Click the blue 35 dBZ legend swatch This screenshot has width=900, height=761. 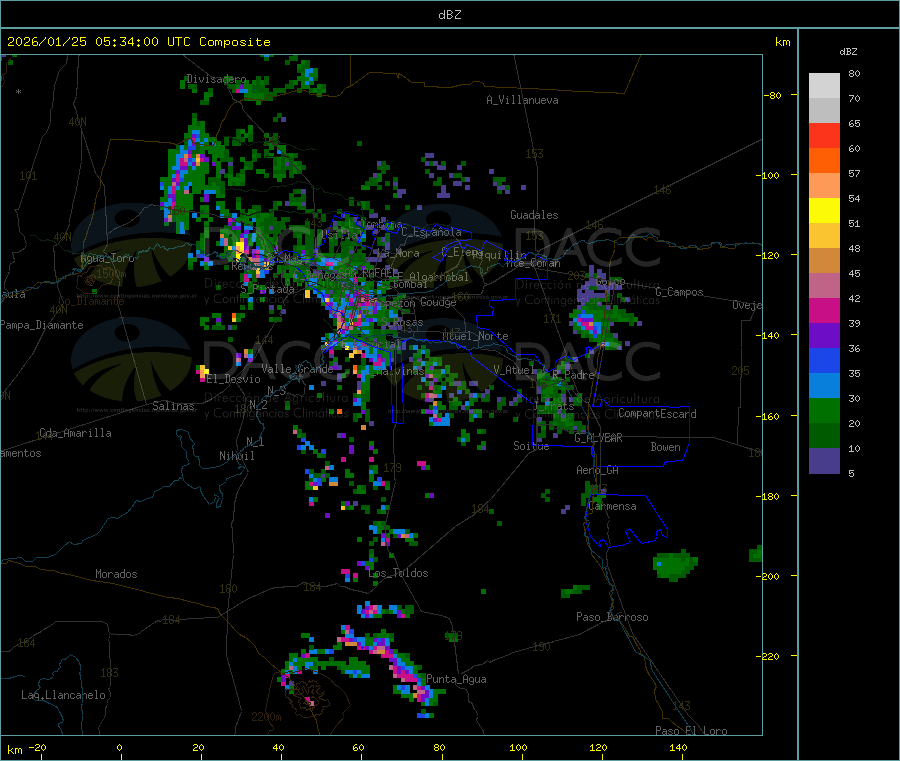pyautogui.click(x=824, y=360)
